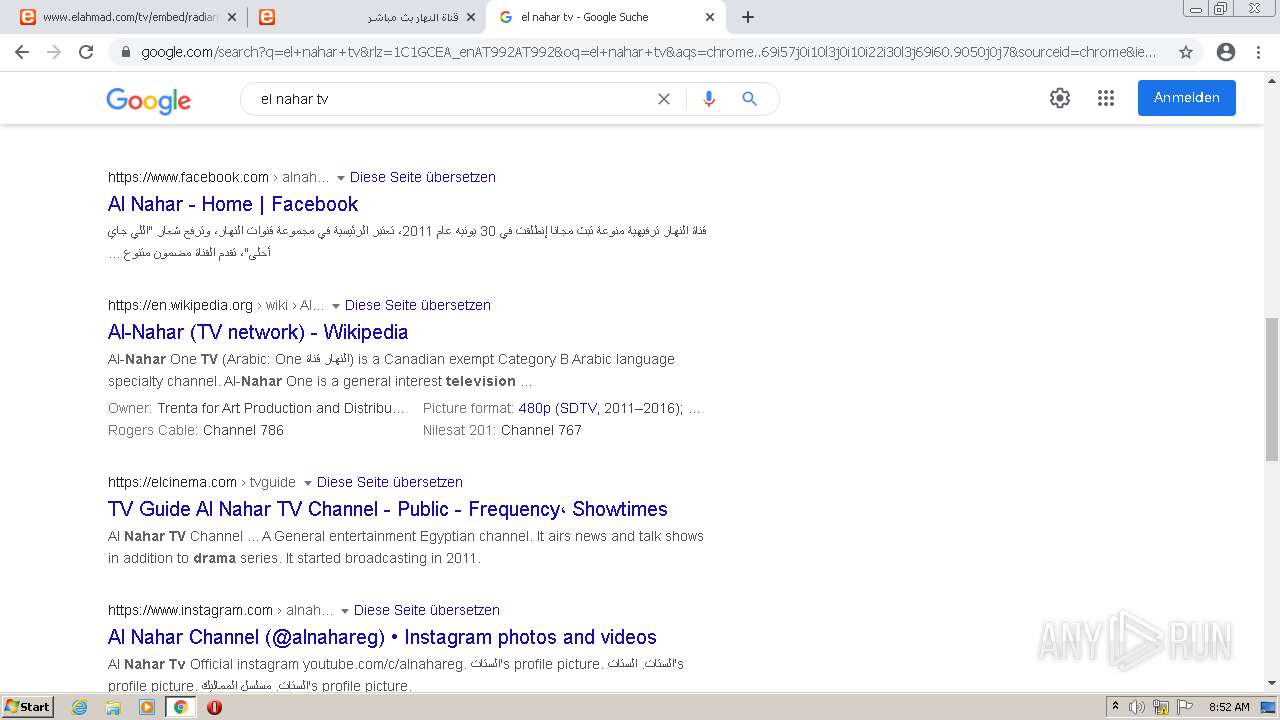
Task: Select the el nahar tv - Google Suche tab
Action: [x=605, y=17]
